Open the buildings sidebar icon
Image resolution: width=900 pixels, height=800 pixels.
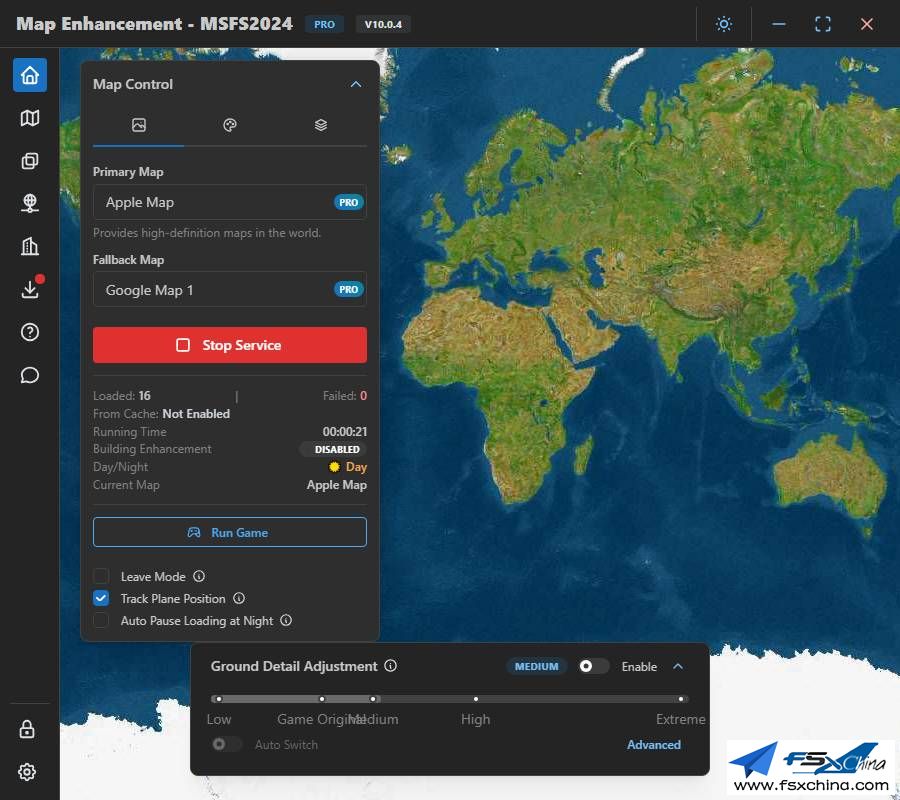30,246
